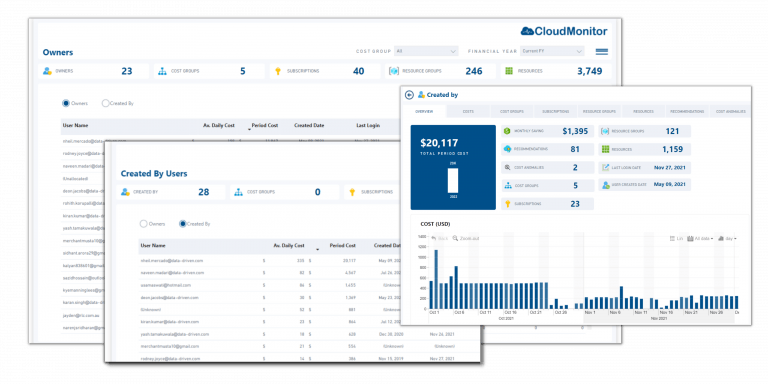Sort by Period Cost in Created By Users table
This screenshot has height=384, width=768.
coord(343,245)
